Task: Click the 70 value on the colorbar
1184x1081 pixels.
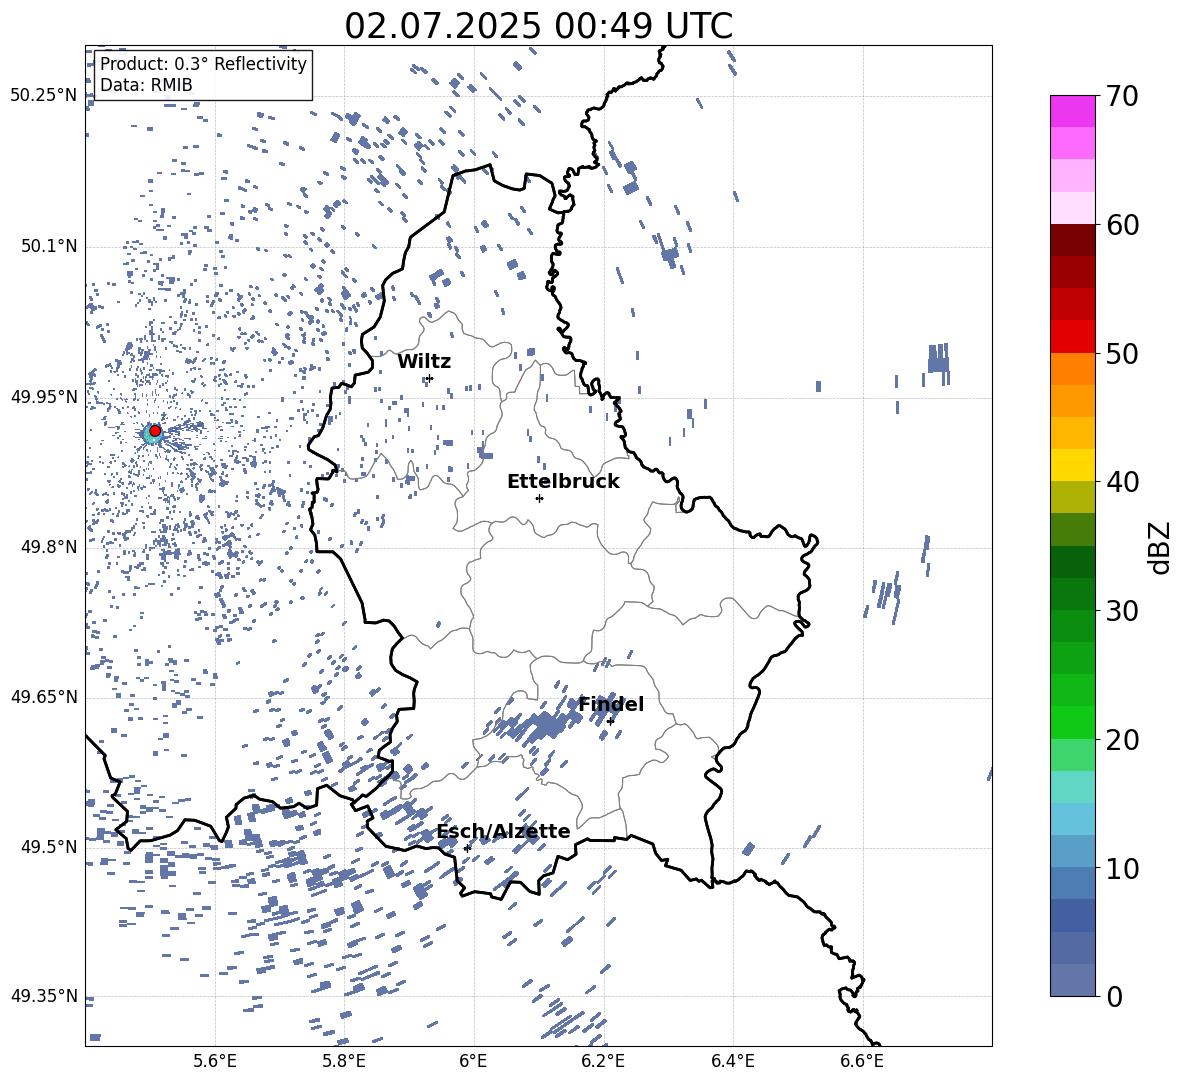Action: (x=1122, y=96)
